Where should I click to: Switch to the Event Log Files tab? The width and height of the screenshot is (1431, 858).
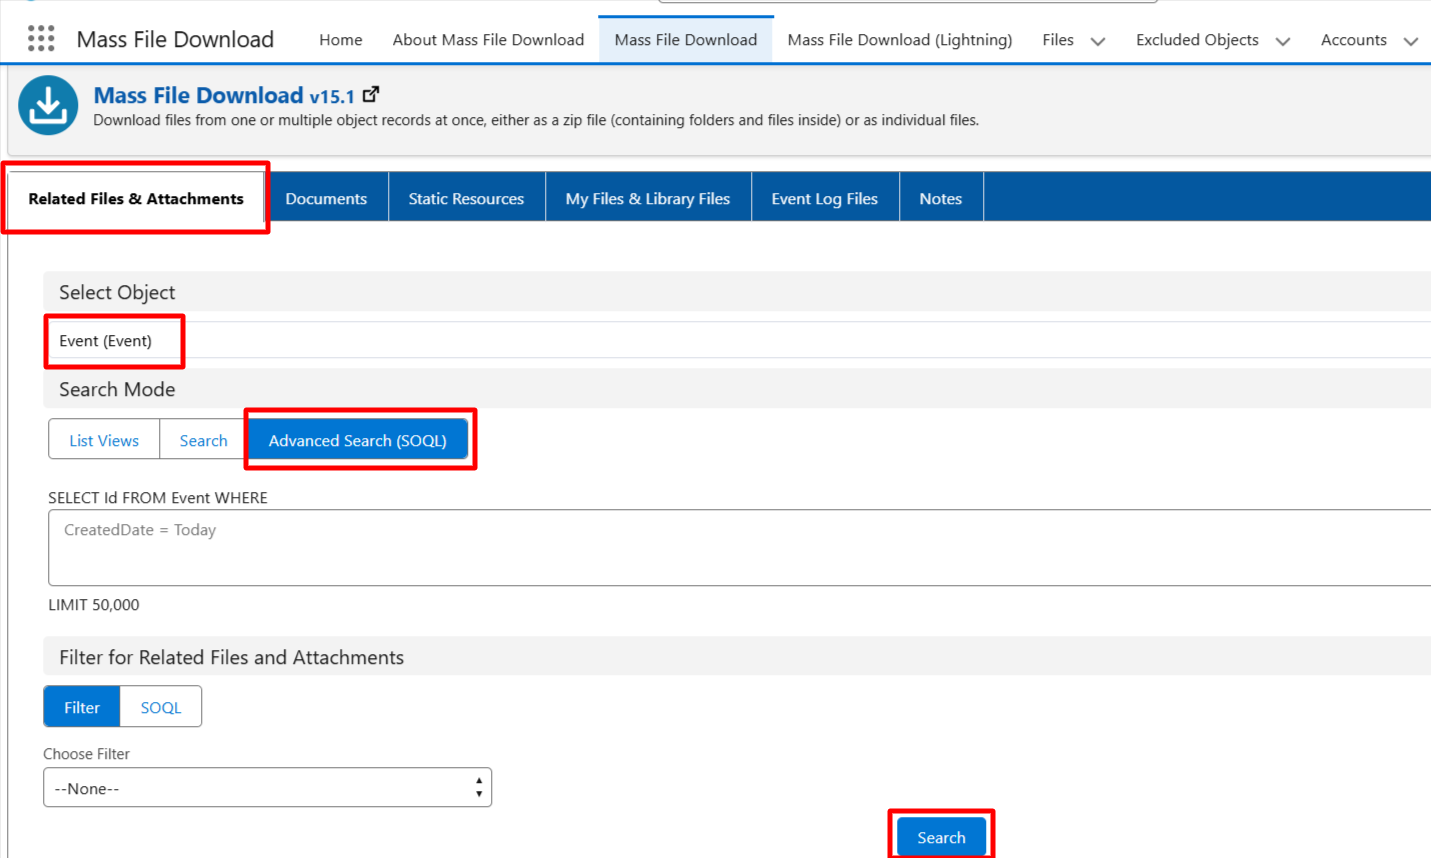(x=825, y=198)
